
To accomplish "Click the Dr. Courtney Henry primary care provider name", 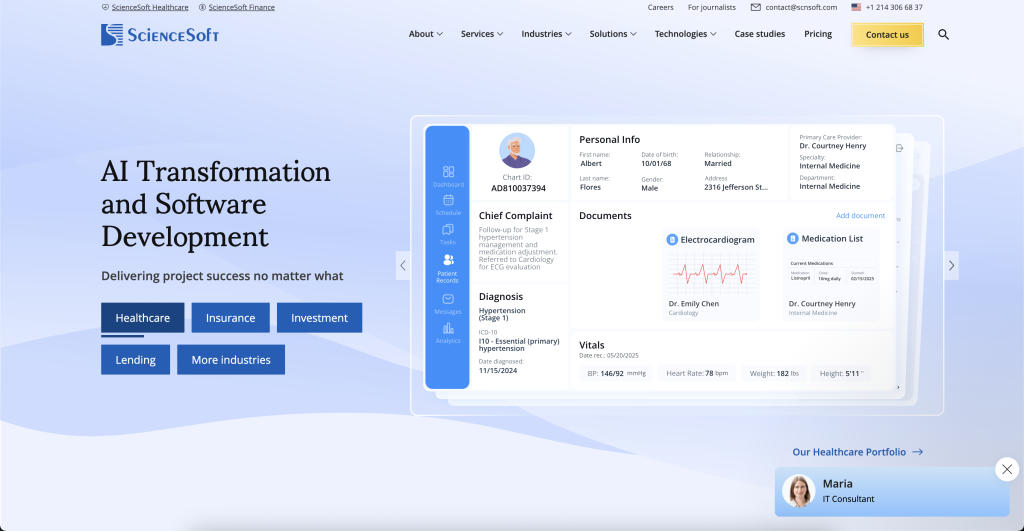I will click(x=833, y=146).
